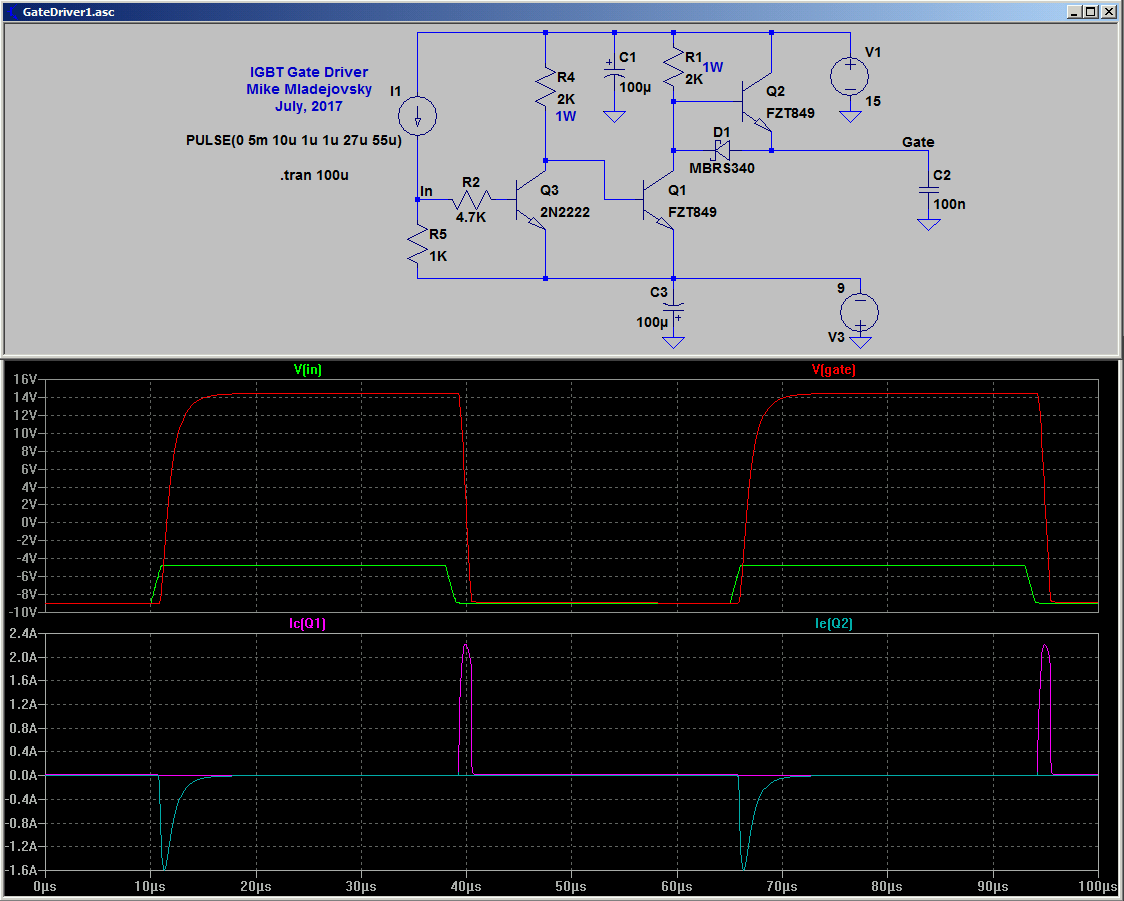Click the I1 current source symbol
The image size is (1124, 901).
417,115
